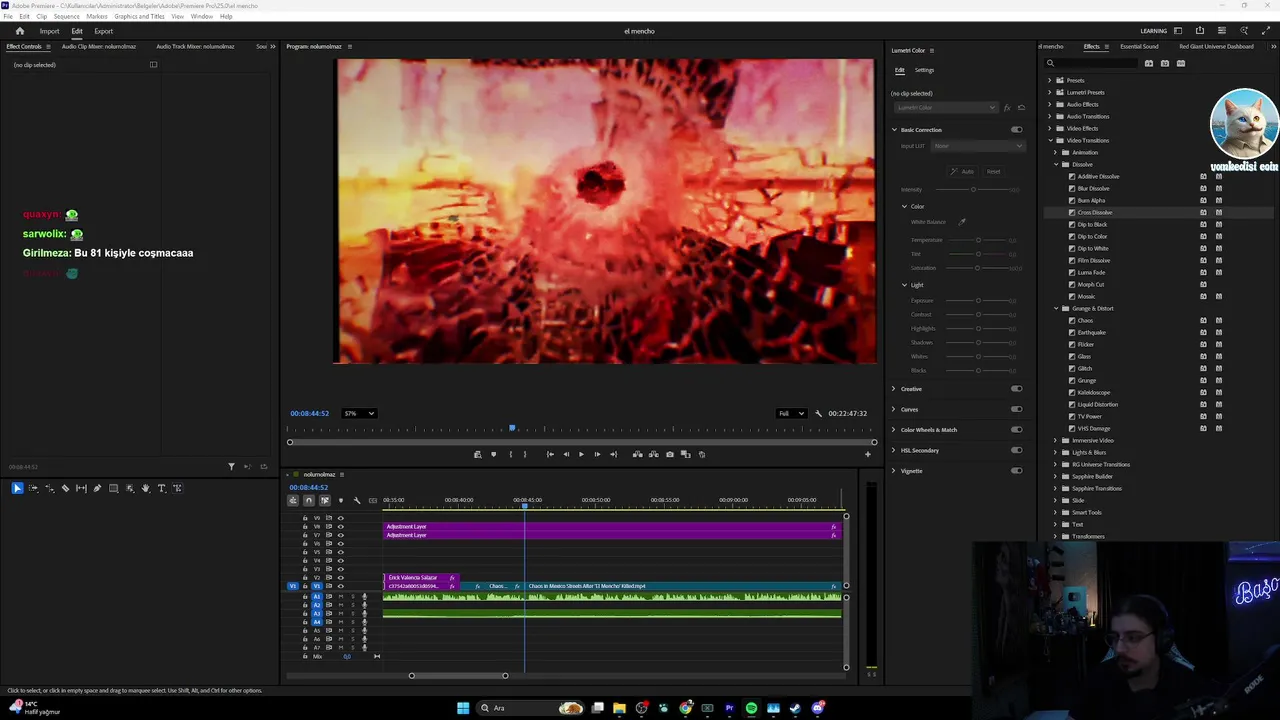Click the timeline Add Marker icon

(x=341, y=500)
